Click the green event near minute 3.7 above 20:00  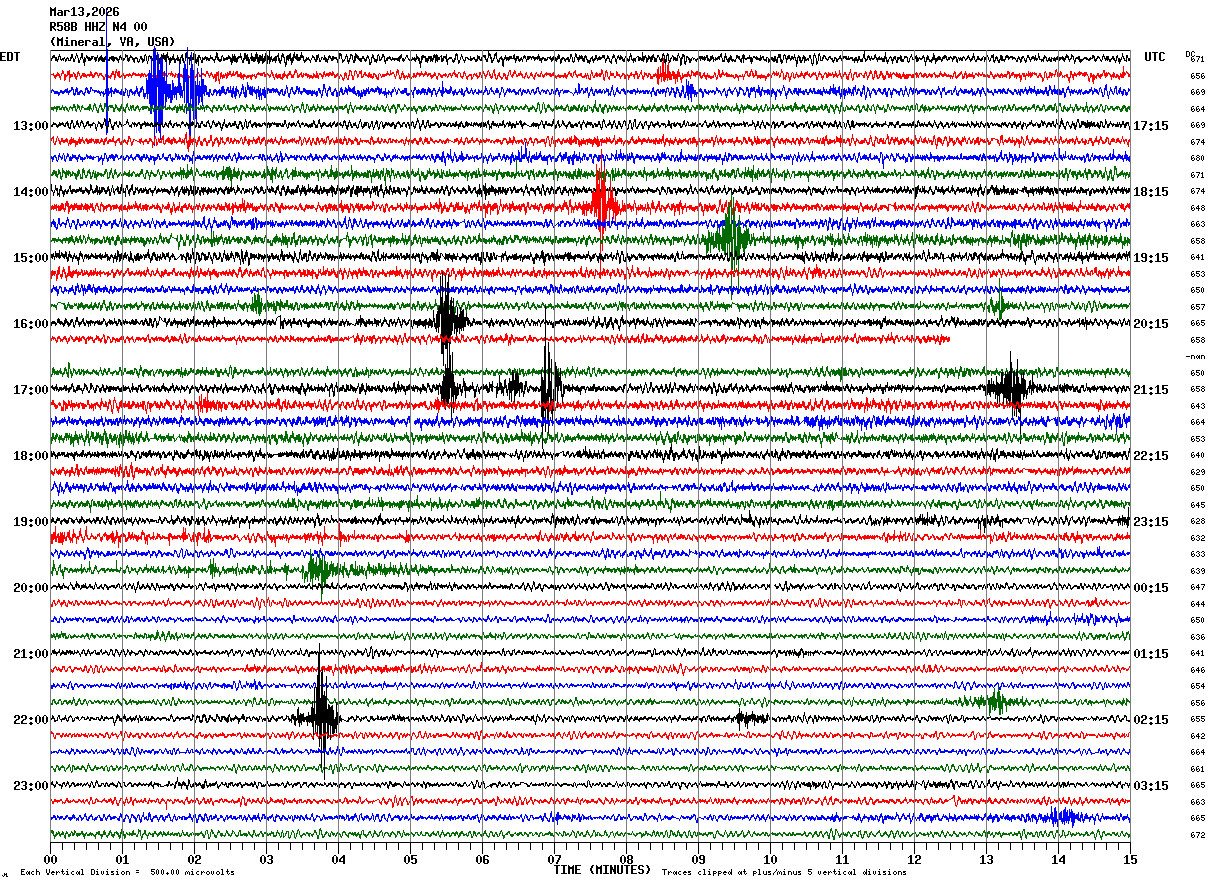coord(320,569)
